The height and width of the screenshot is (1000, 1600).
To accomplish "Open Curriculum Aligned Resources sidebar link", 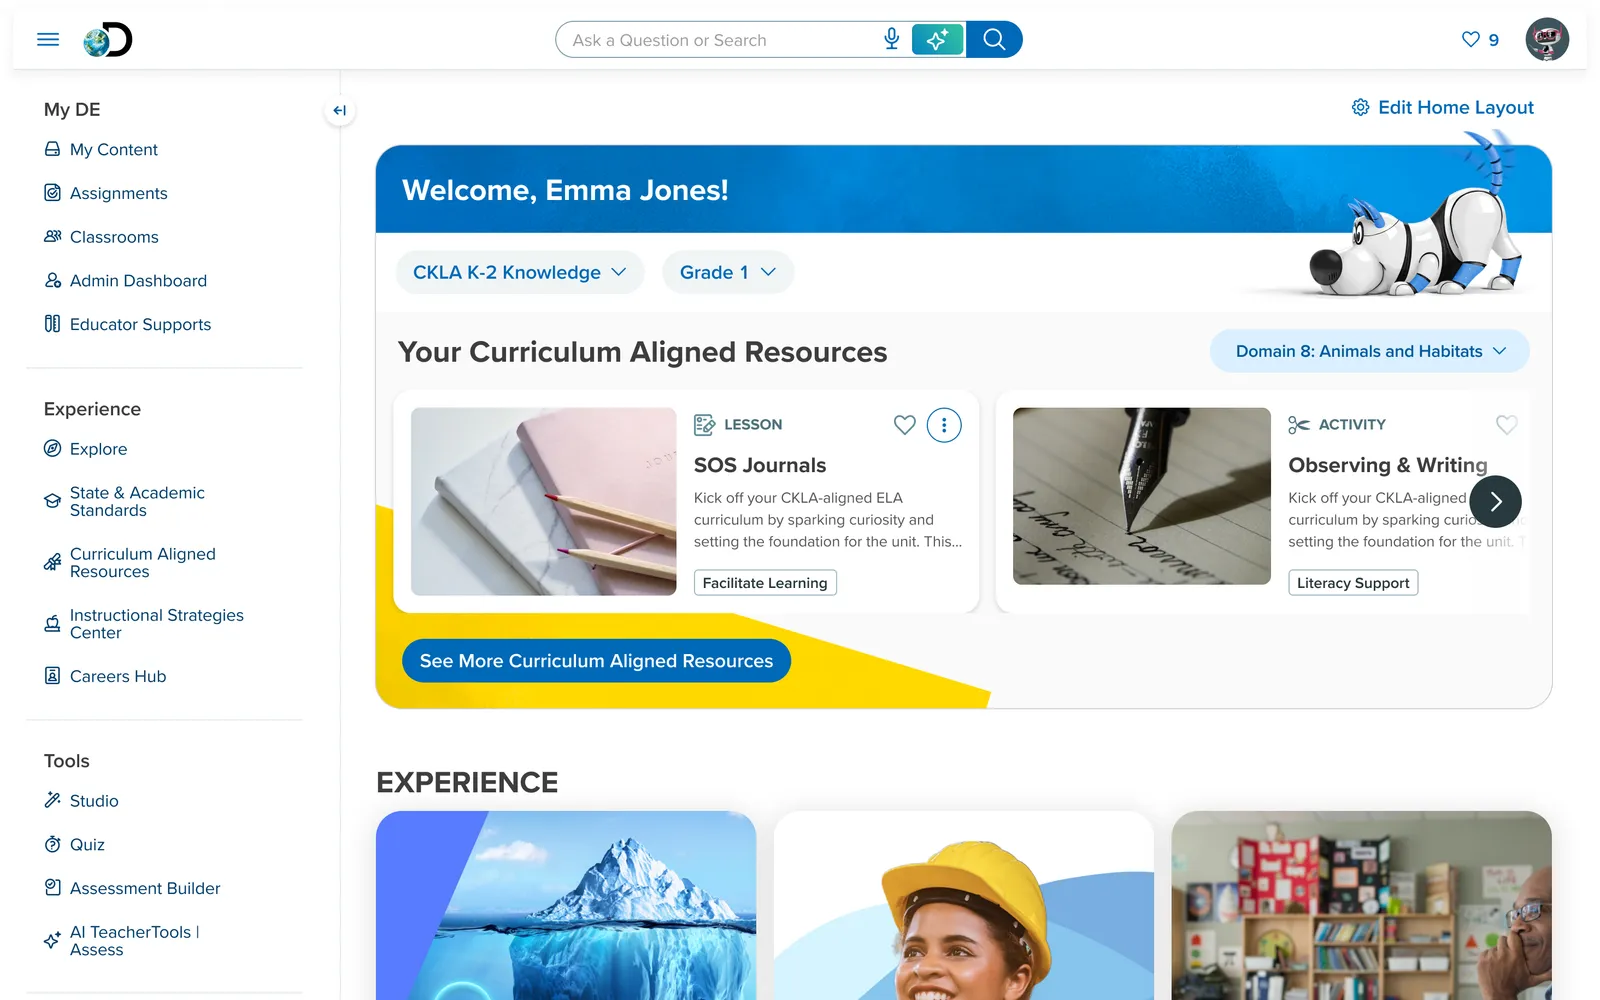I will tap(142, 563).
